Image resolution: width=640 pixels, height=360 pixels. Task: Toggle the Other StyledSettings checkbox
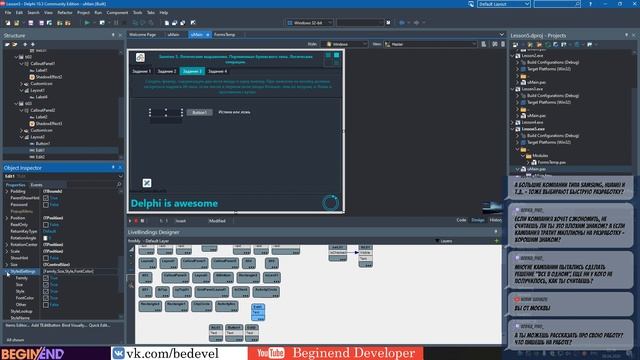46,304
